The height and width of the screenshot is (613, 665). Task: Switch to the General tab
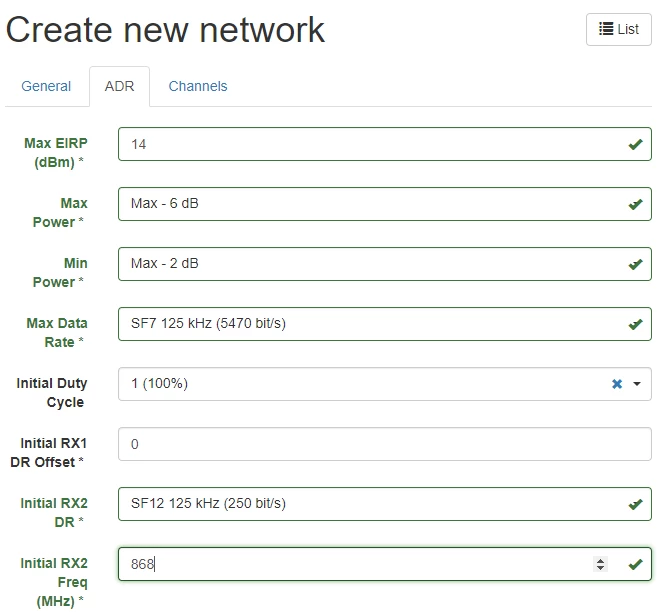tap(46, 86)
